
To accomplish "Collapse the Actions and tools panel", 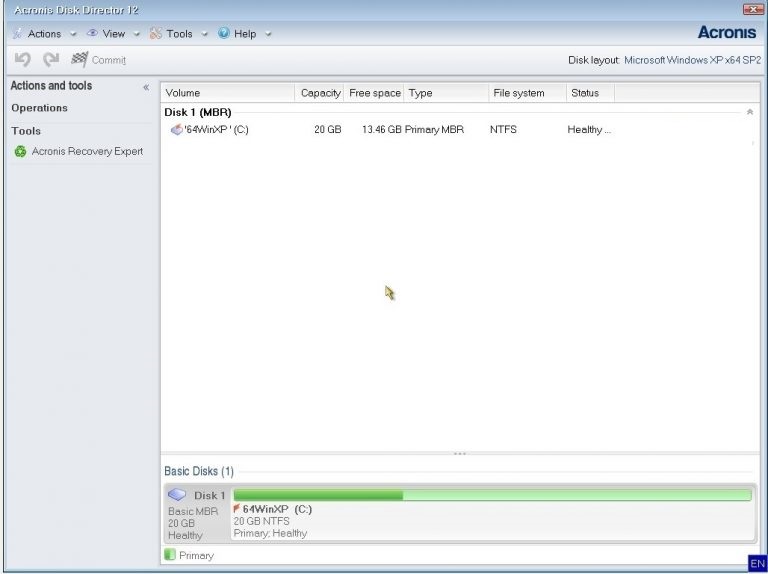I will pyautogui.click(x=146, y=87).
